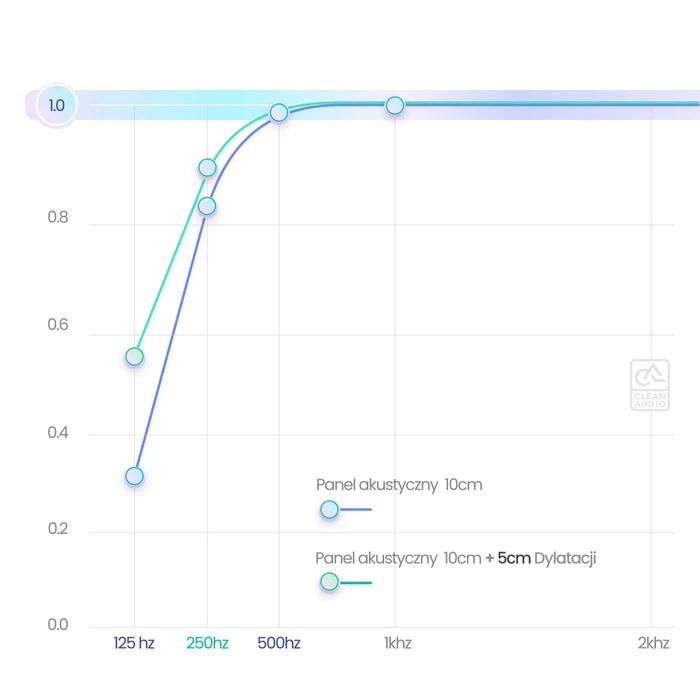Choose the 1khz x-axis label
This screenshot has height=700, width=700.
point(397,643)
